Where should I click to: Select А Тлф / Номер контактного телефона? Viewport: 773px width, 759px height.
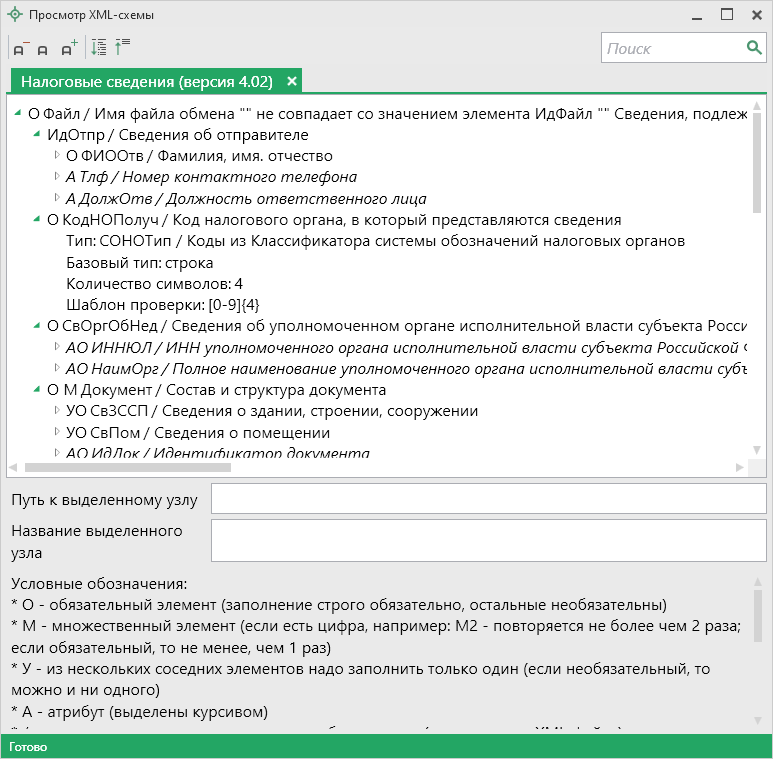211,177
